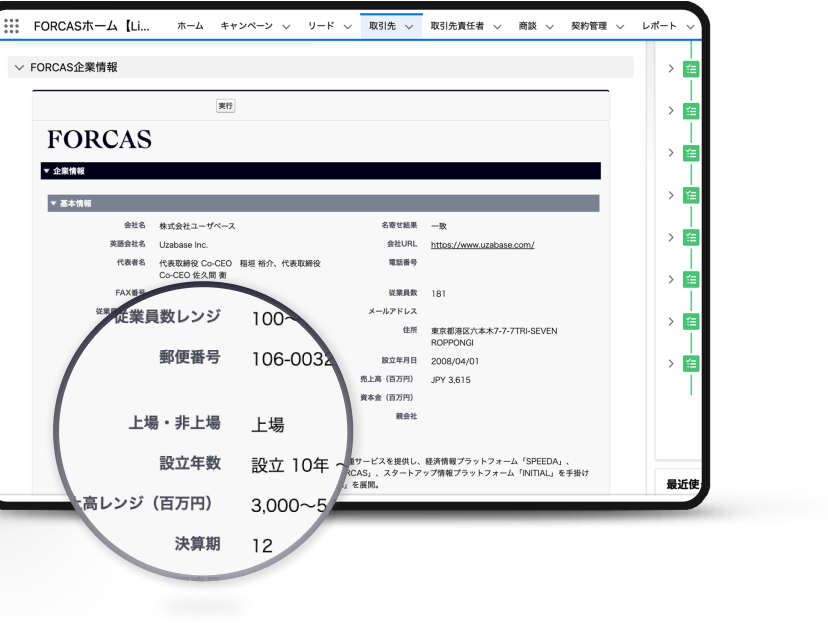Select the 名寄せ結果 value 一致
The image size is (828, 632).
coord(439,226)
